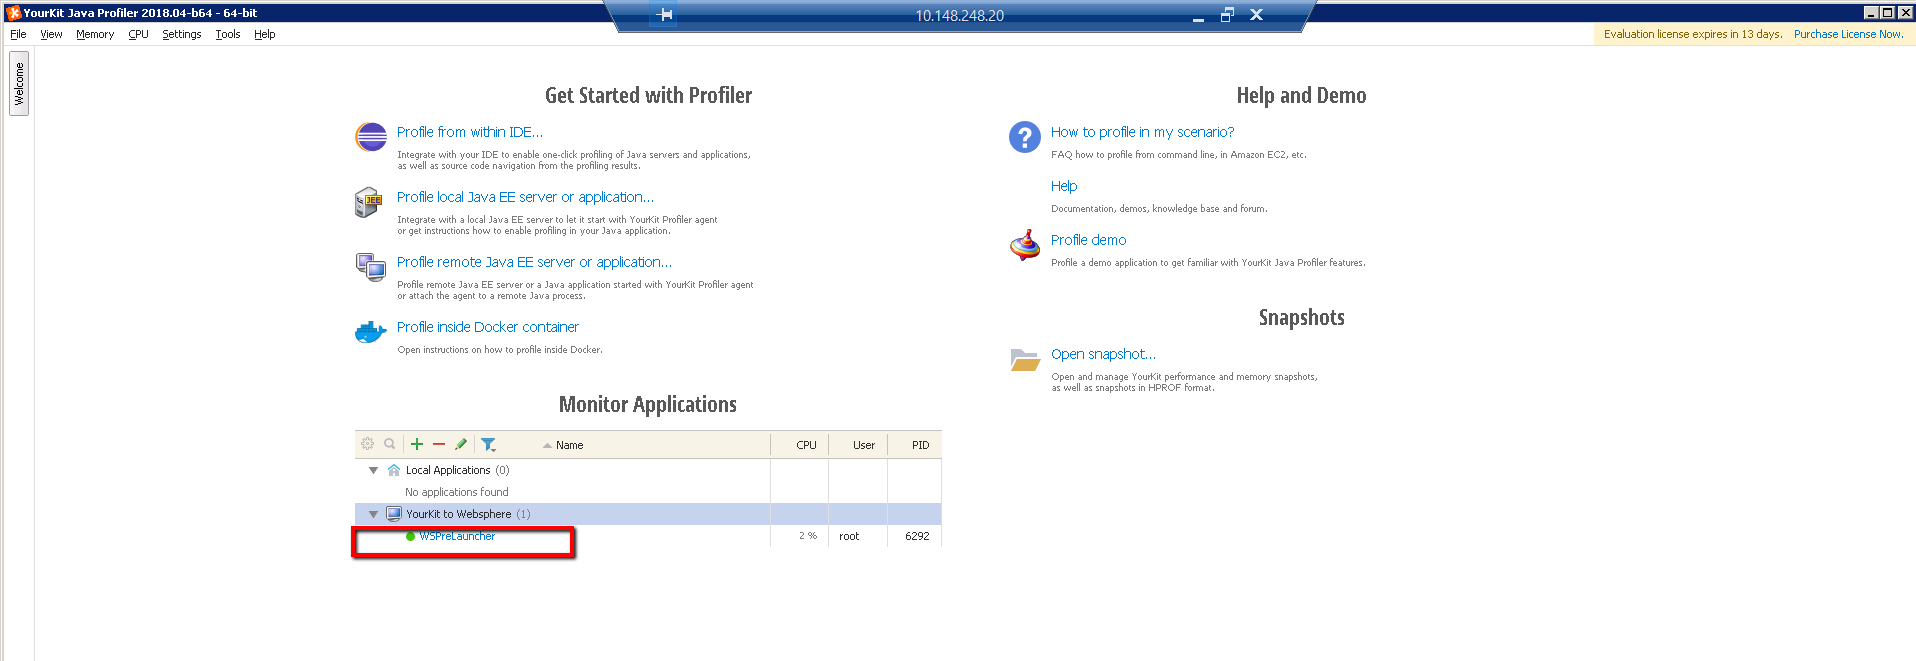1916x661 pixels.
Task: Click the green status dot beside WSPreLauncher
Action: tap(411, 536)
